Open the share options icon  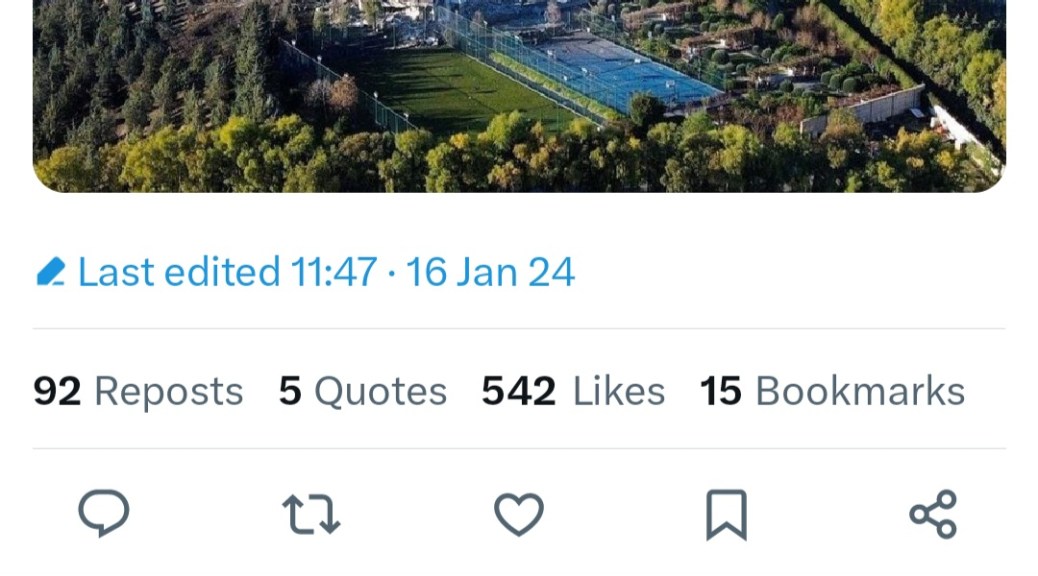pyautogui.click(x=933, y=515)
